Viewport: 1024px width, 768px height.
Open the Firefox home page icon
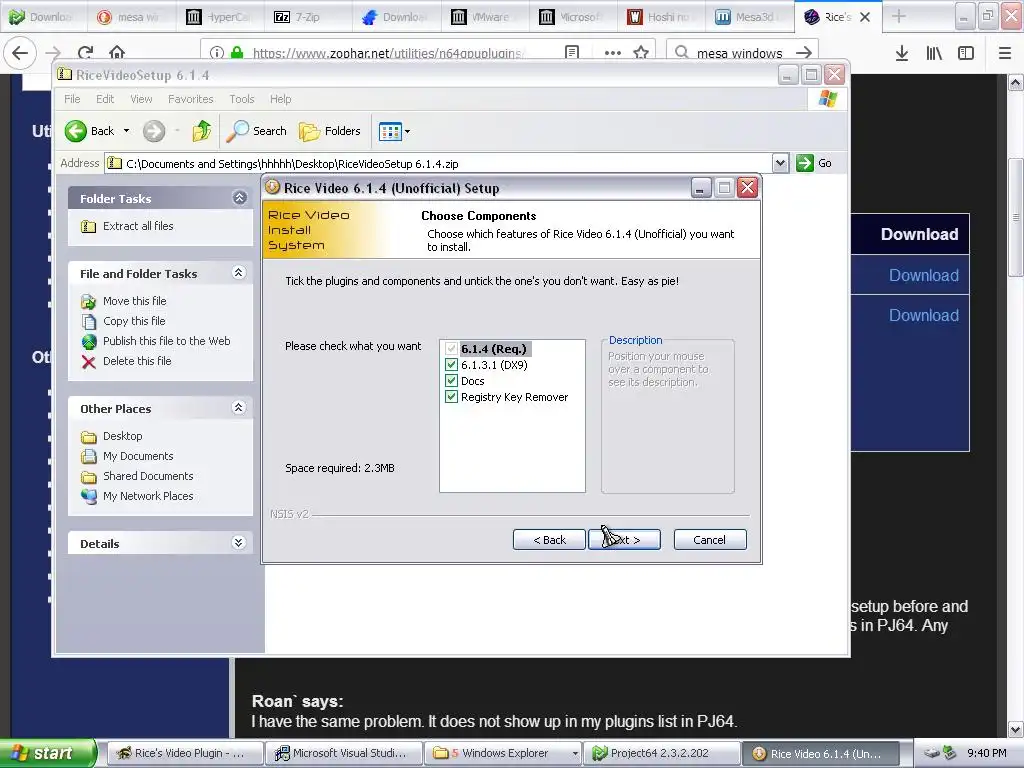click(x=117, y=52)
